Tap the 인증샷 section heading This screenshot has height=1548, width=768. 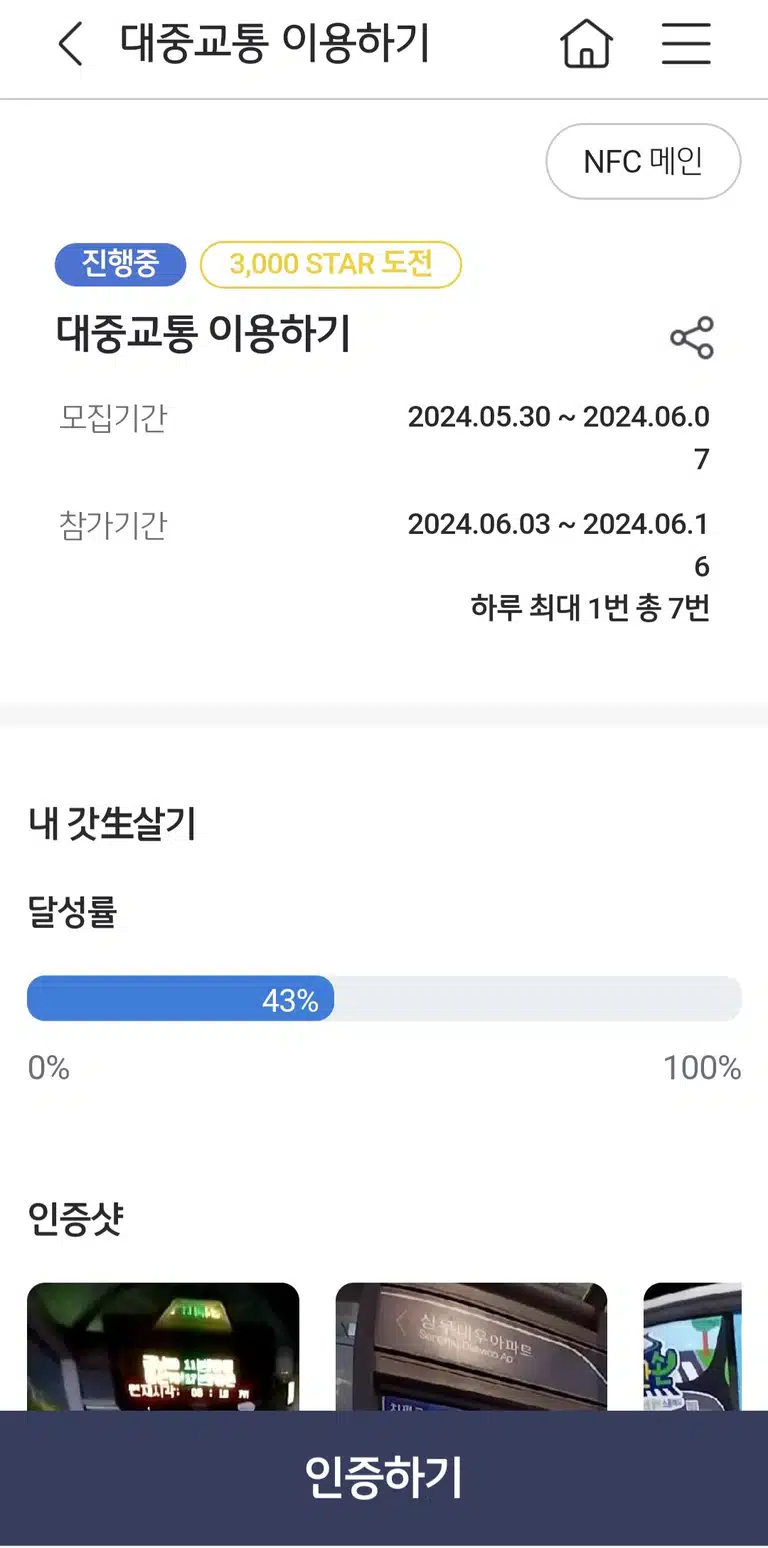click(x=76, y=1219)
